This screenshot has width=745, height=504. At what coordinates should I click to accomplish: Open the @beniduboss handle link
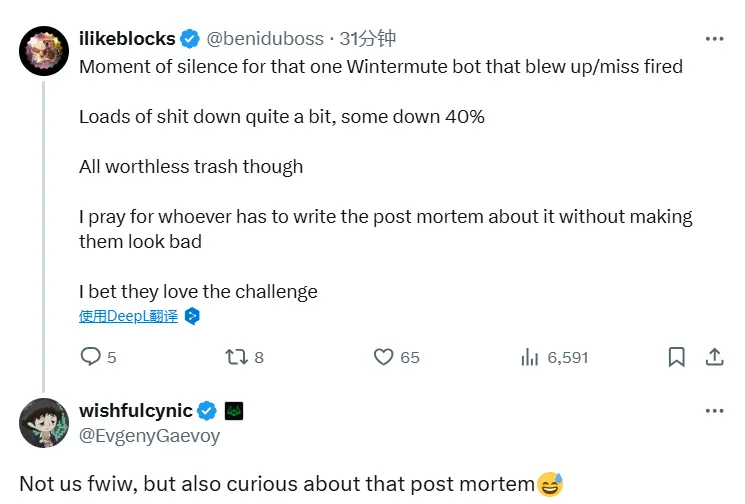tap(265, 39)
